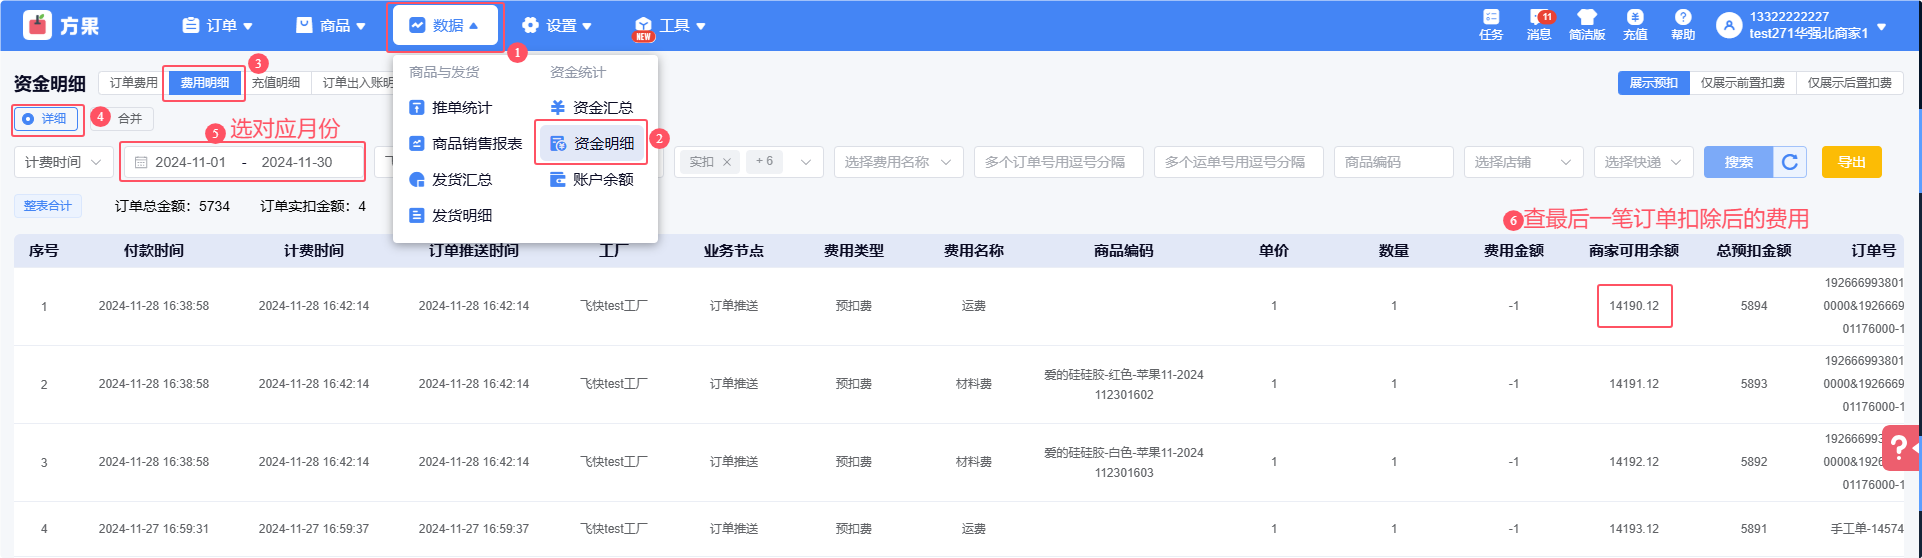Expand the 计费时间 dropdown
The height and width of the screenshot is (558, 1922).
[x=63, y=162]
